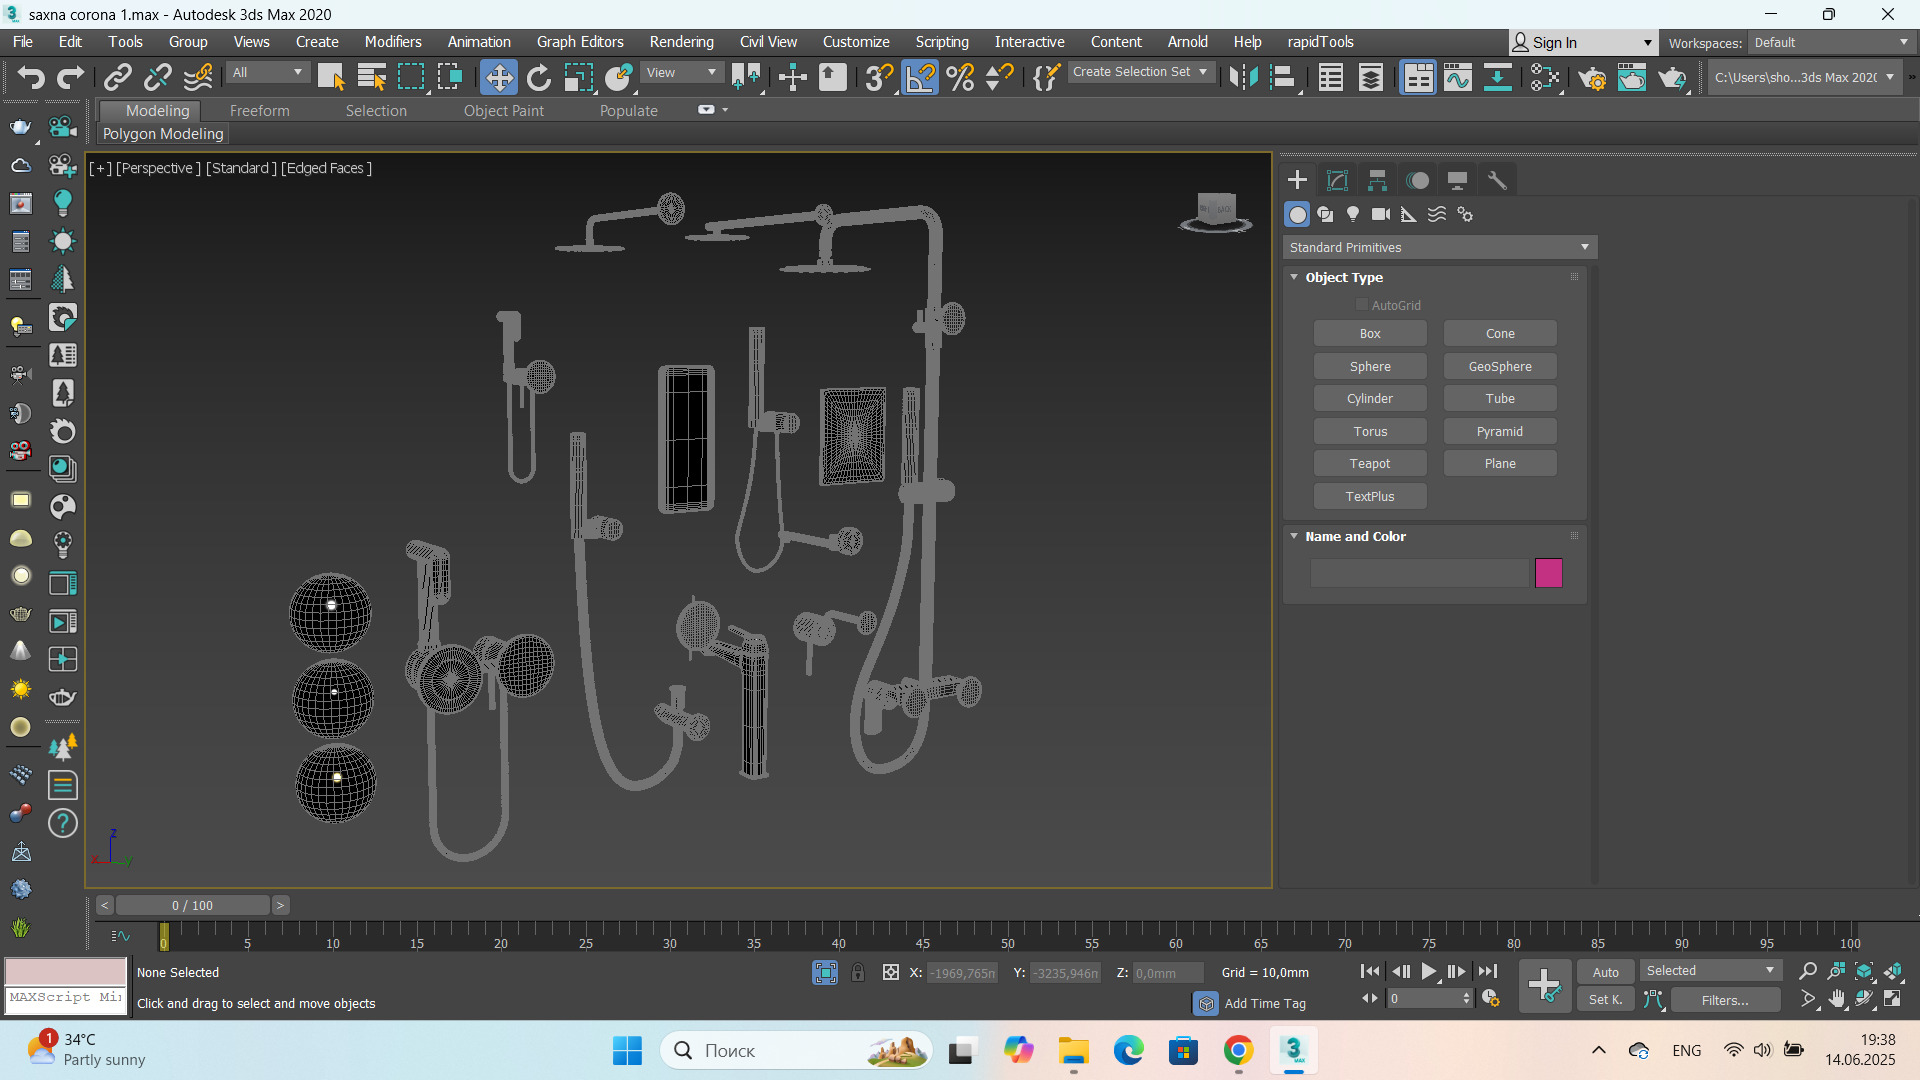The image size is (1920, 1080).
Task: Open the Workspaces Default dropdown
Action: [1831, 42]
